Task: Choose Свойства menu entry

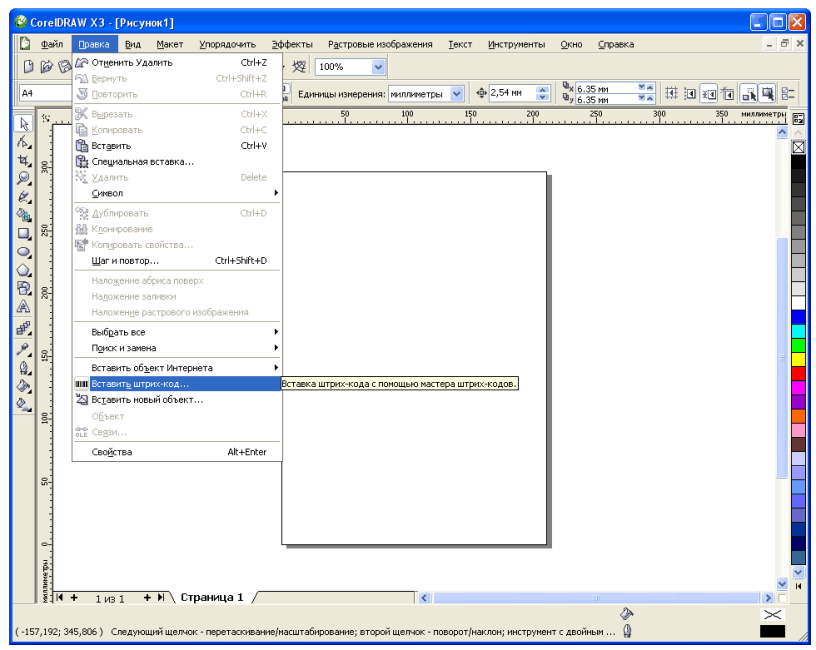Action: pos(177,452)
